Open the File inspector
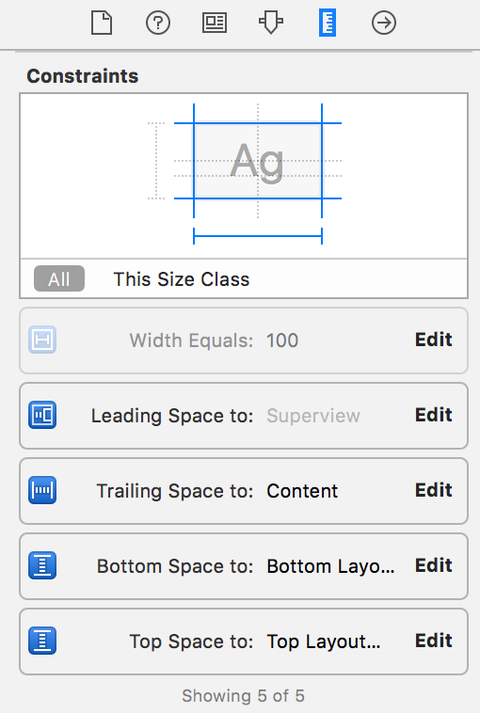 coord(101,23)
